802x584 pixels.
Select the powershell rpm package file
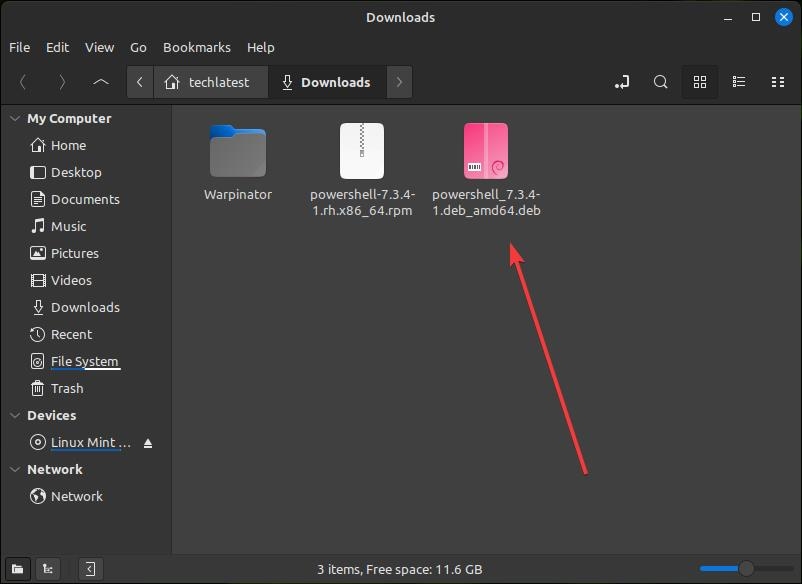[x=362, y=151]
